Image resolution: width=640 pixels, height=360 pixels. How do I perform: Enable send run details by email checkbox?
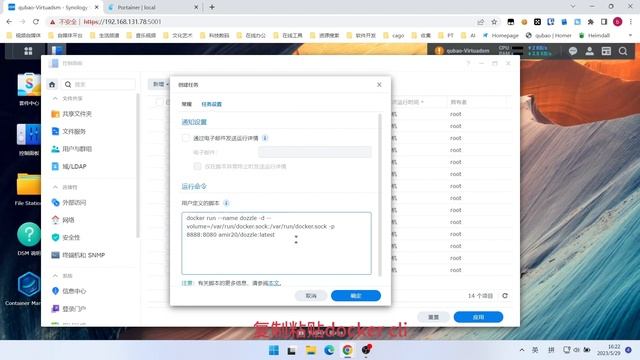click(x=186, y=138)
